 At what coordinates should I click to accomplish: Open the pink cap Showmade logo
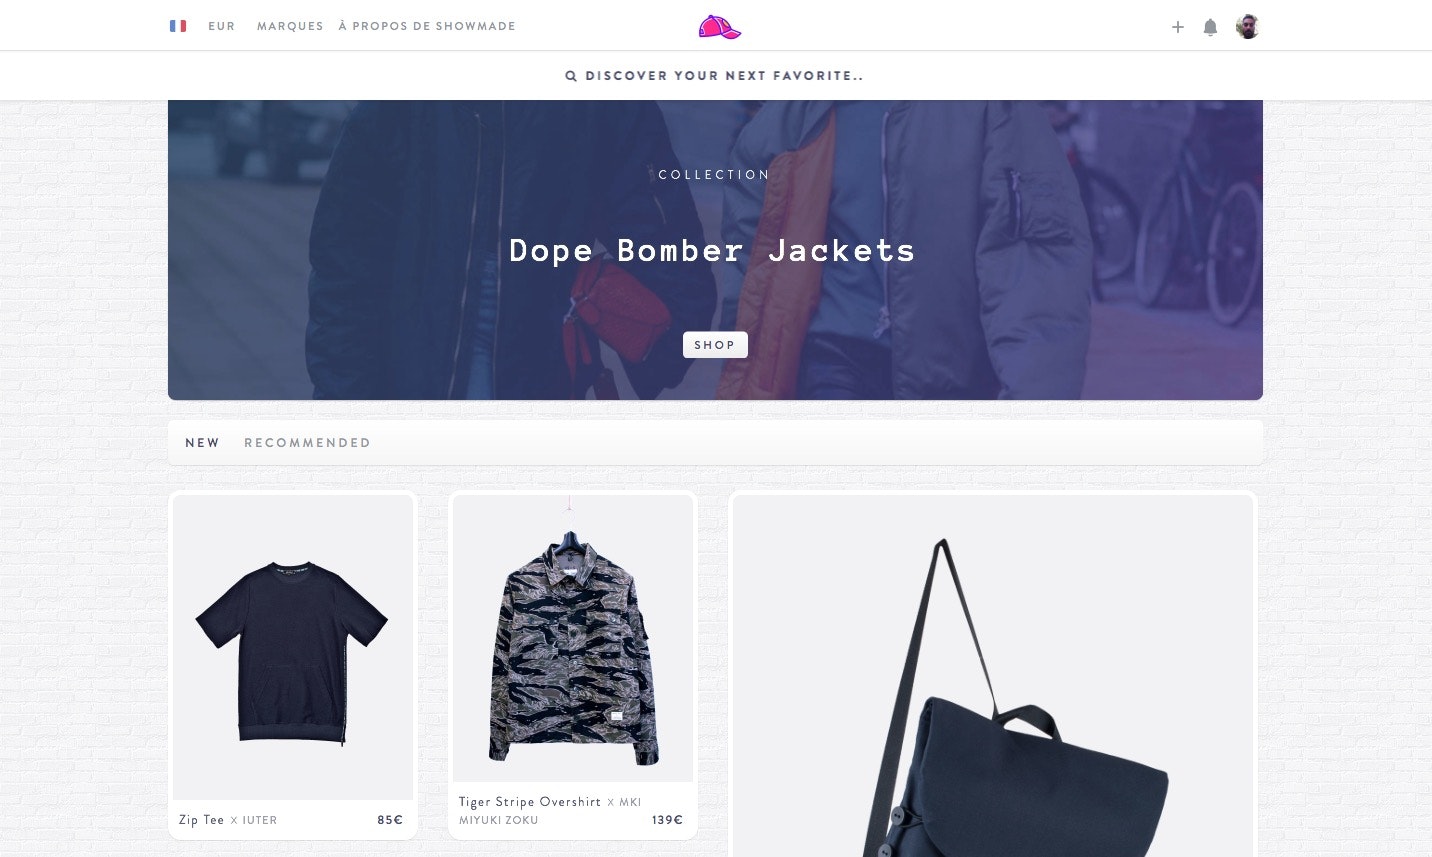tap(720, 27)
